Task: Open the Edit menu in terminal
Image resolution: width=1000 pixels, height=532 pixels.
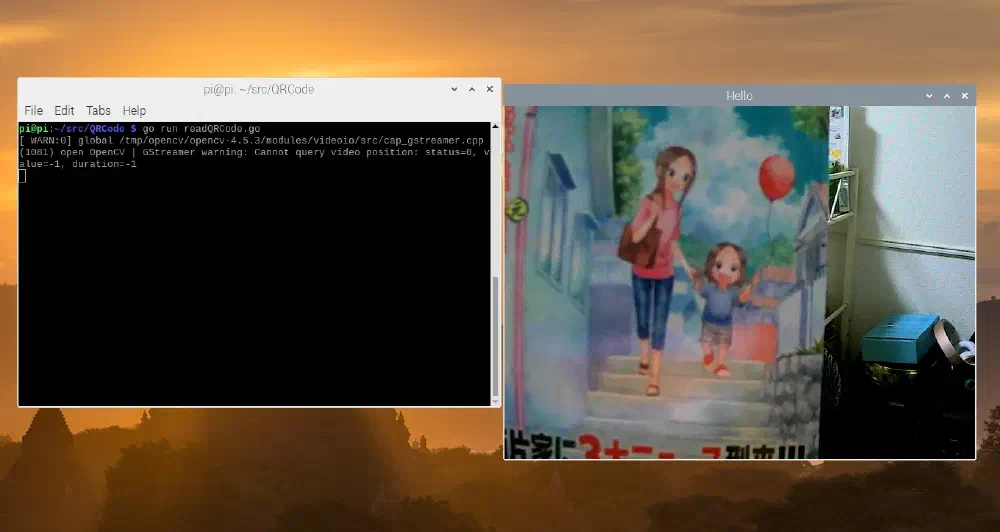Action: point(64,110)
